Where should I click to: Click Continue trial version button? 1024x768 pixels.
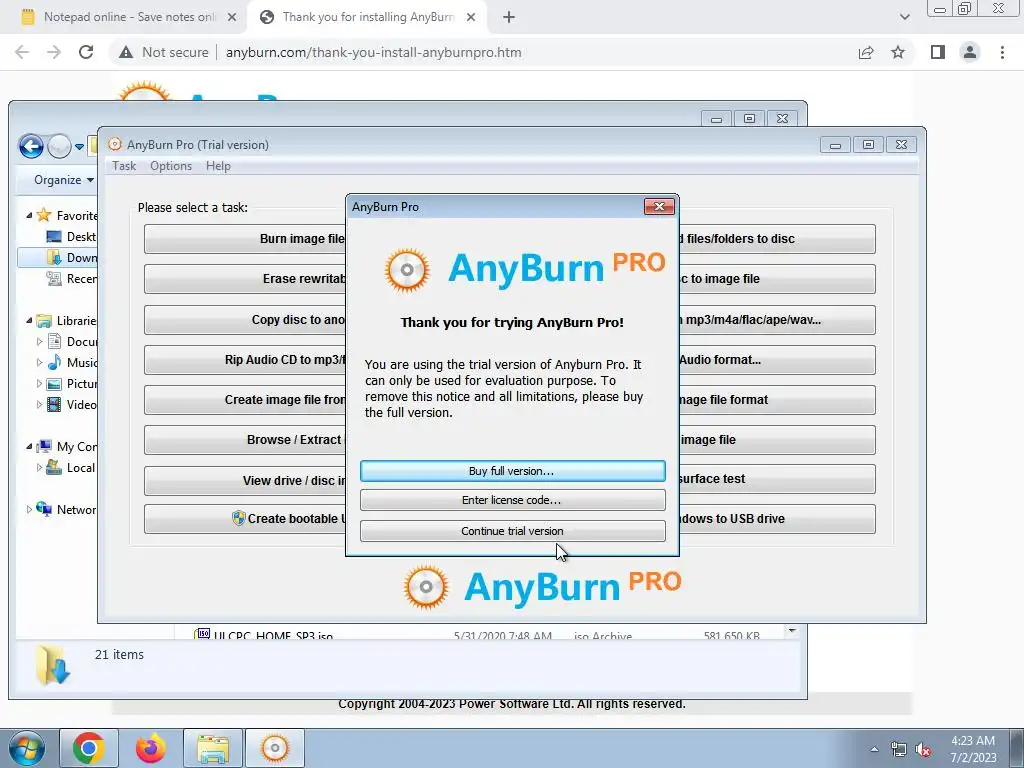[513, 531]
